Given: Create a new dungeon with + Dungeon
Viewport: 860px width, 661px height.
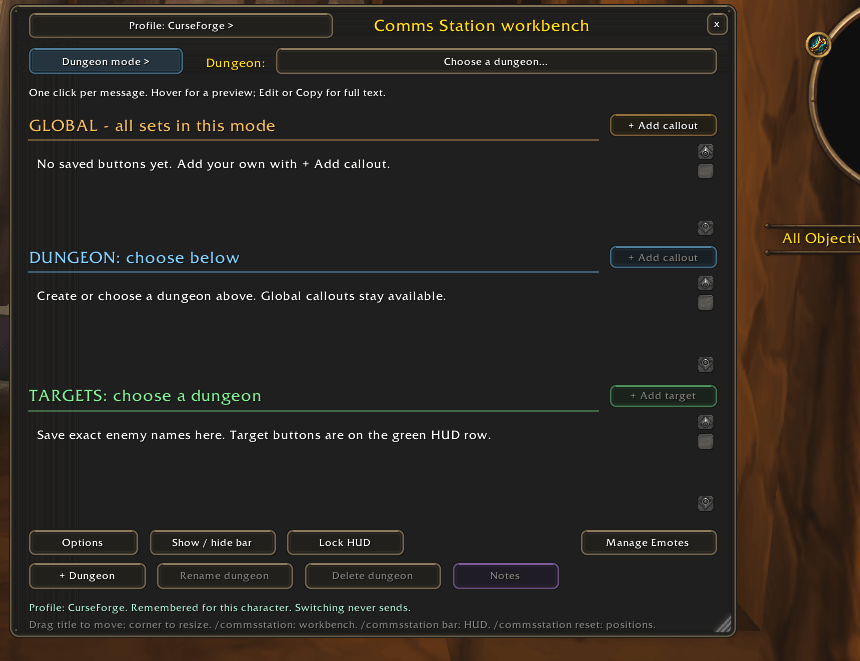Looking at the screenshot, I should [87, 576].
